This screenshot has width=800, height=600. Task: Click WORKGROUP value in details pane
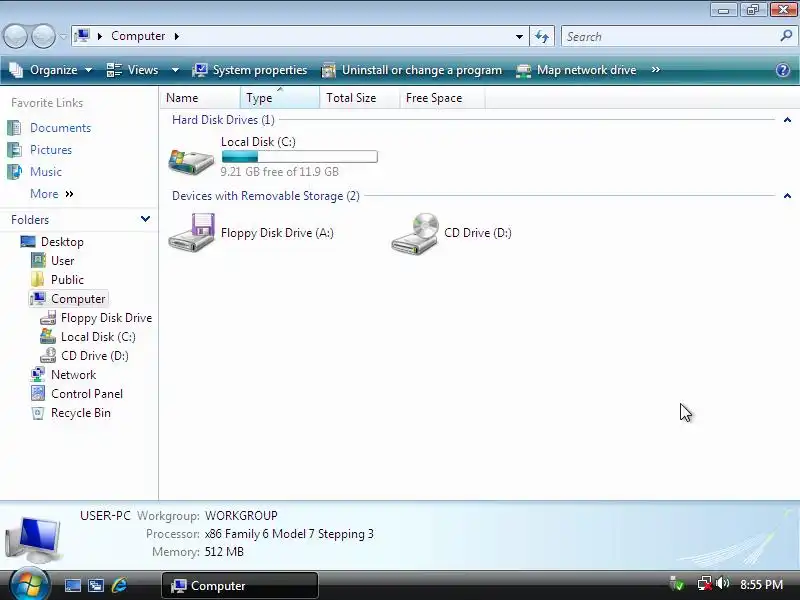241,516
